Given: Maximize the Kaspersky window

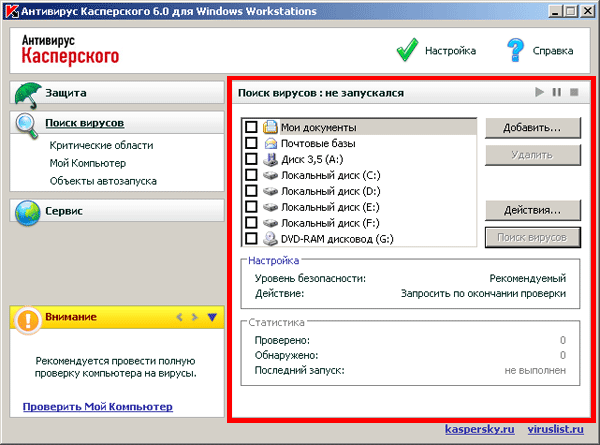Looking at the screenshot, I should 571,11.
